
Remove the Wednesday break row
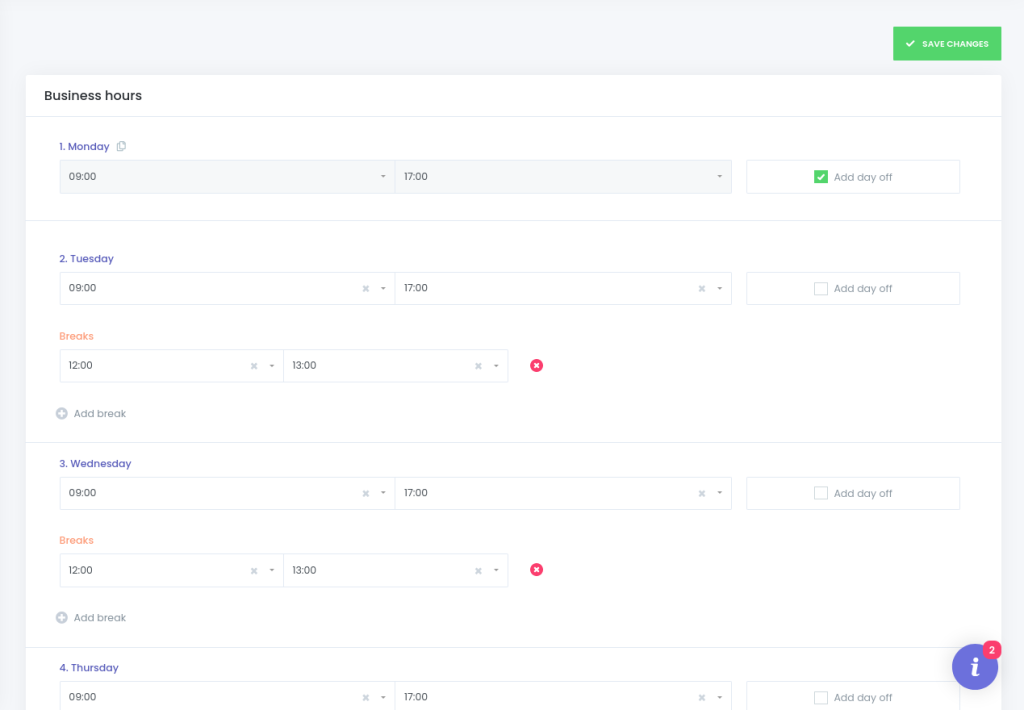(536, 570)
